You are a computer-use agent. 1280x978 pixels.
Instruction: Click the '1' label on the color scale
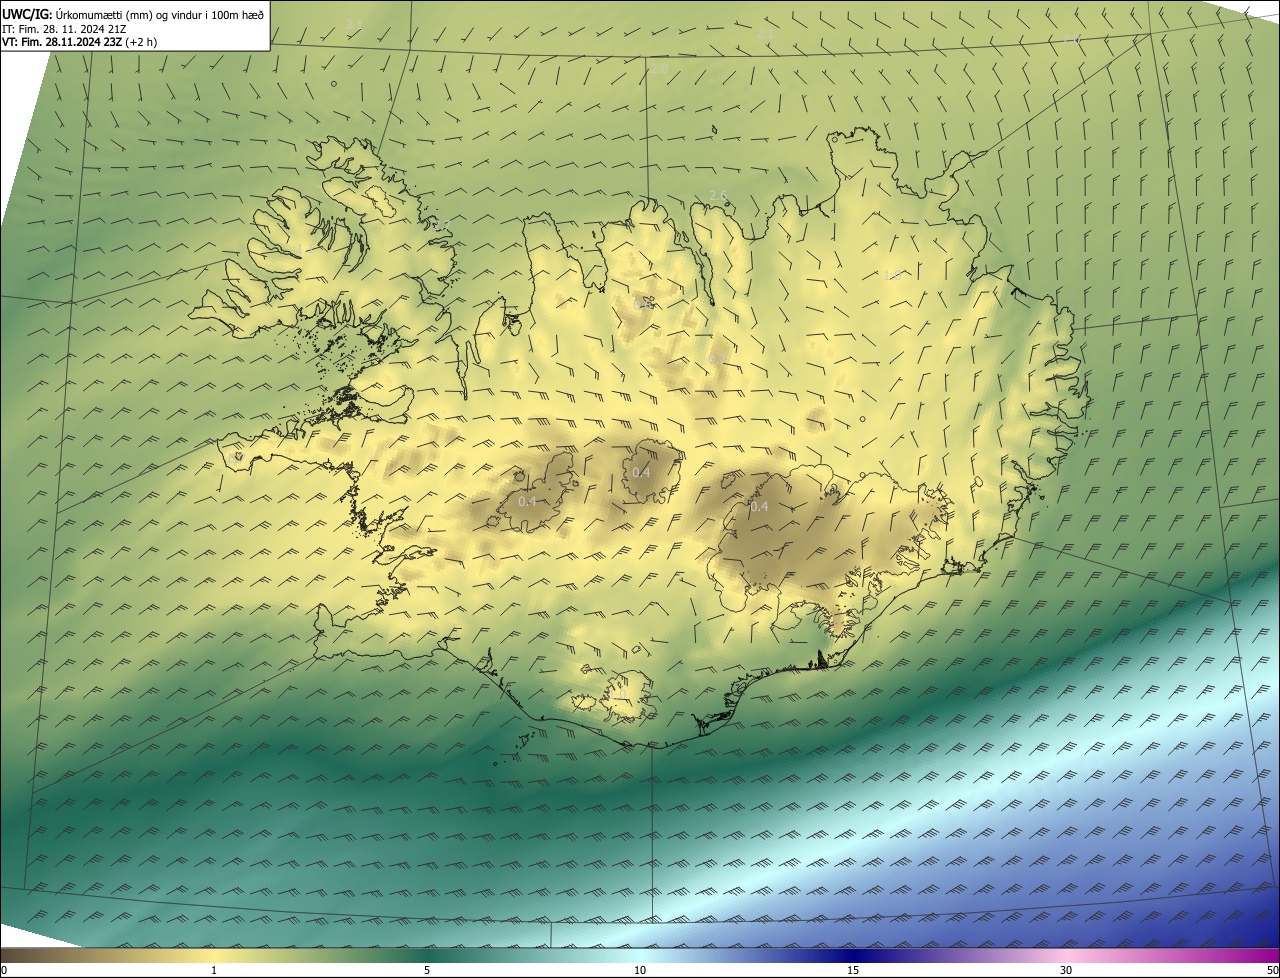214,970
